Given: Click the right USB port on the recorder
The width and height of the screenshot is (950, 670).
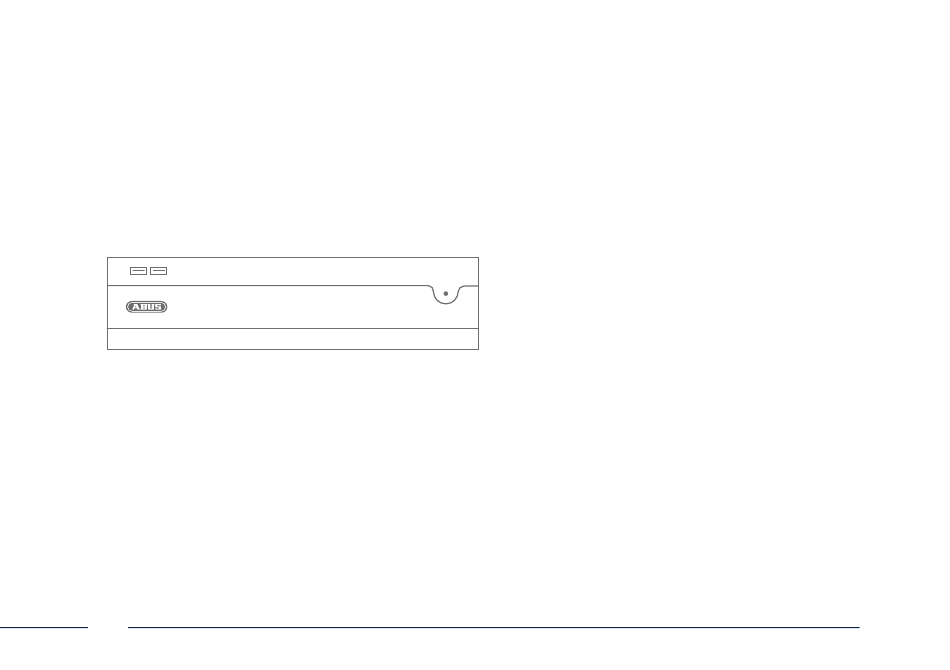Looking at the screenshot, I should [159, 271].
